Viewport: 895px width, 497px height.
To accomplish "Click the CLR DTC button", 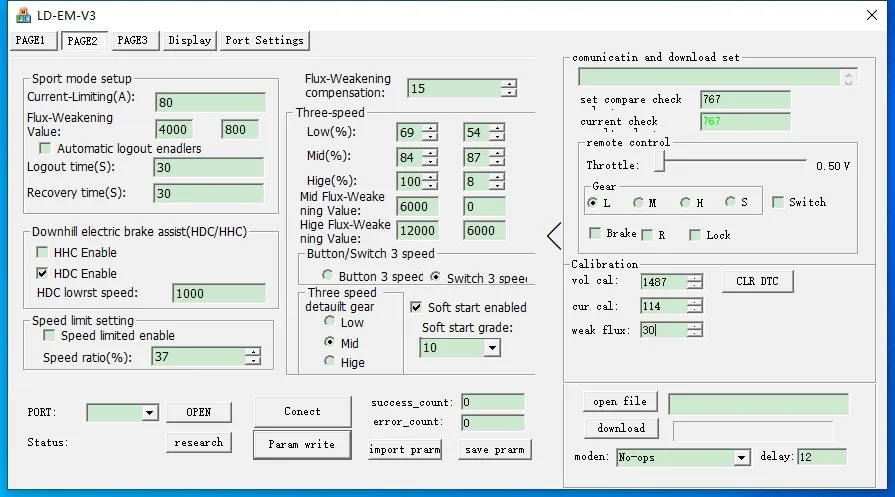I will point(757,281).
